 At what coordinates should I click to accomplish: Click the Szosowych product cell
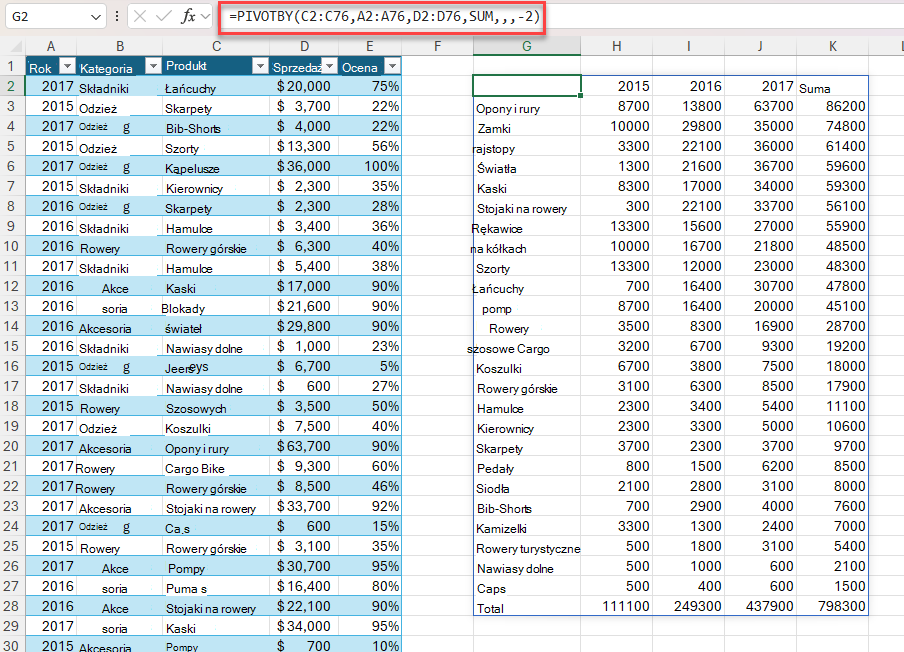pyautogui.click(x=196, y=409)
